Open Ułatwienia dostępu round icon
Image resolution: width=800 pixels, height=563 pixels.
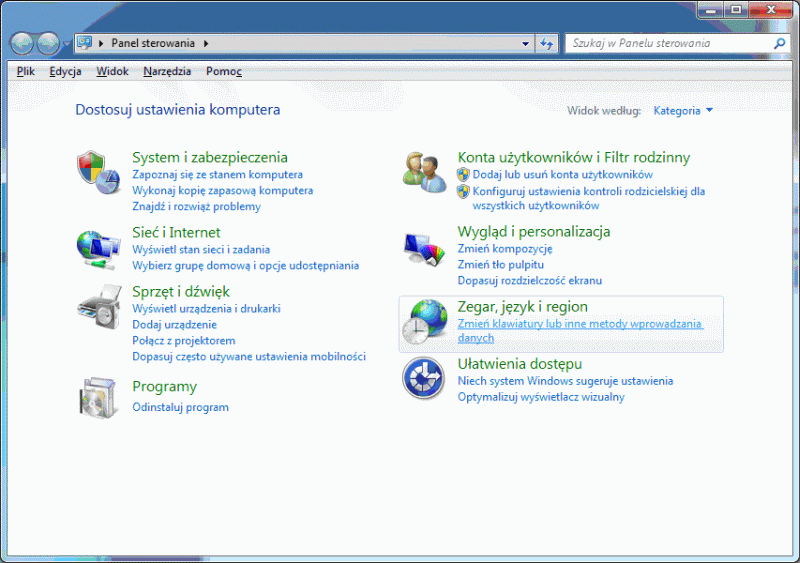point(423,378)
